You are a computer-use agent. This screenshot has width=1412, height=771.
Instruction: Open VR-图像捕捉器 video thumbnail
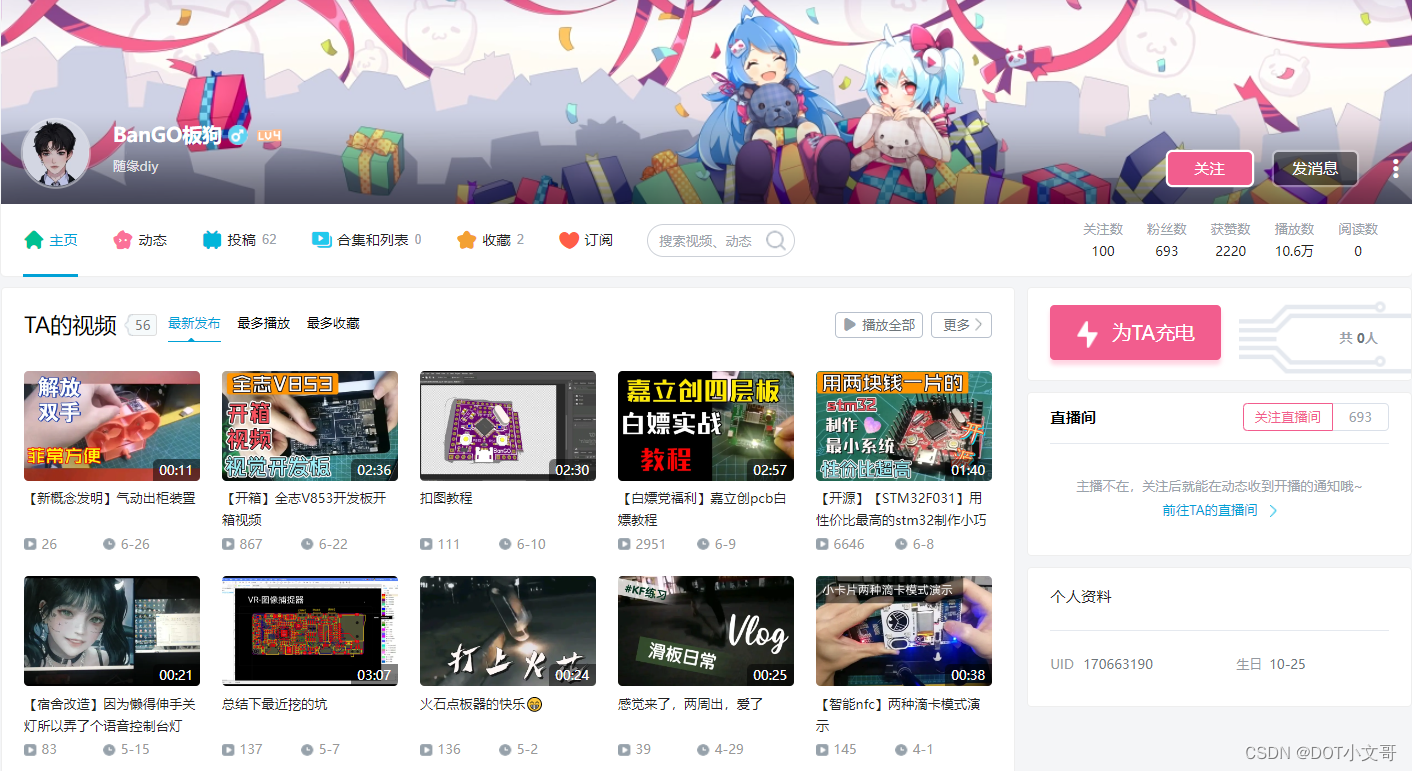(x=310, y=631)
